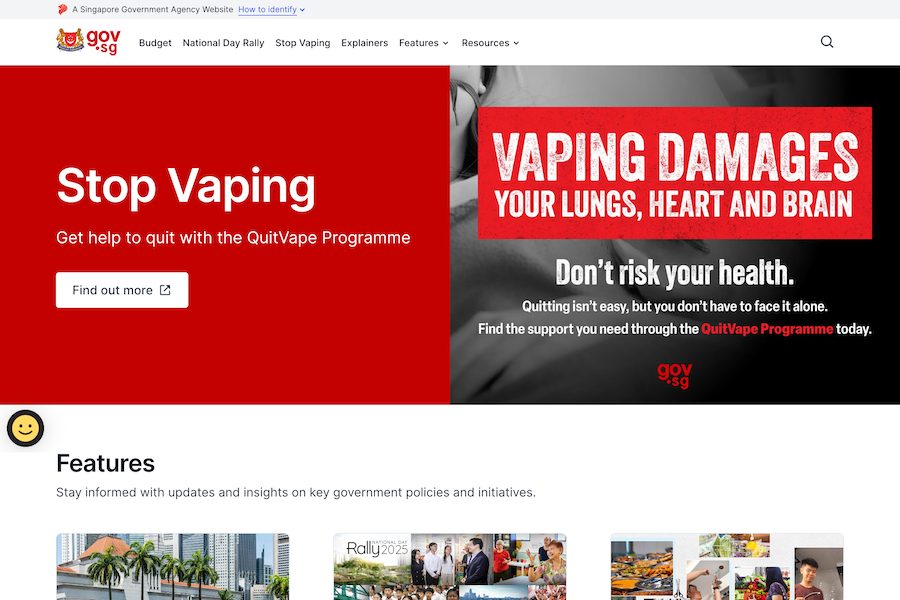Click the Features section heading
This screenshot has width=900, height=600.
(x=105, y=463)
